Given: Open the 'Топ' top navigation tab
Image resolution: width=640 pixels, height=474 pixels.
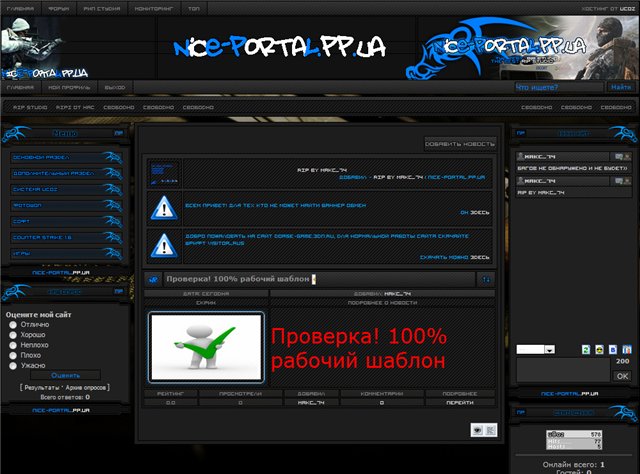Looking at the screenshot, I should point(194,8).
